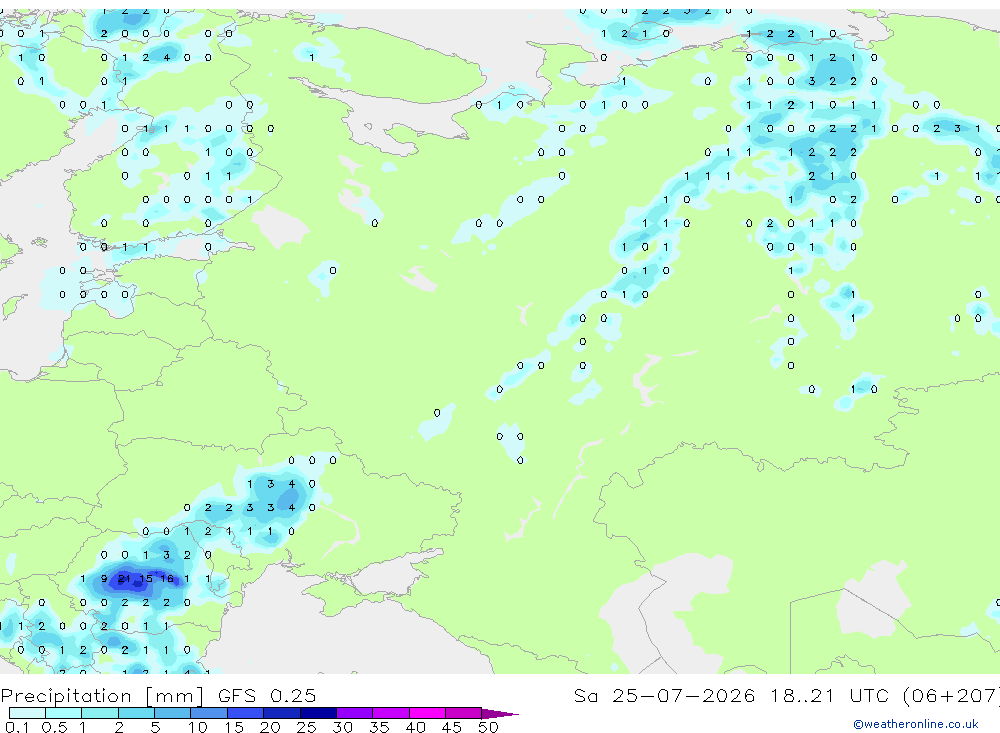This screenshot has width=1000, height=733.
Task: Click the legend label '20'
Action: pyautogui.click(x=270, y=727)
